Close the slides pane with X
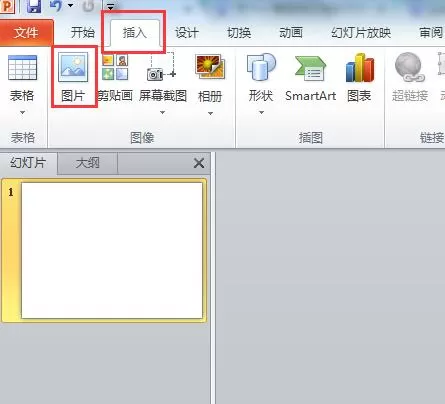 point(199,163)
